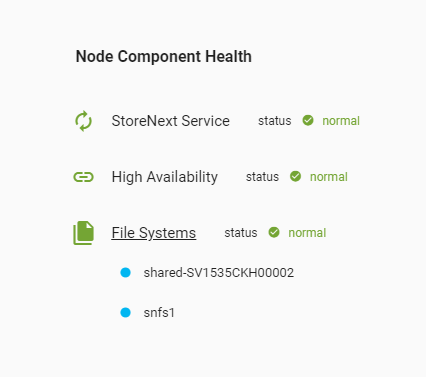
Task: Click the status label next to File Systems
Action: click(241, 233)
